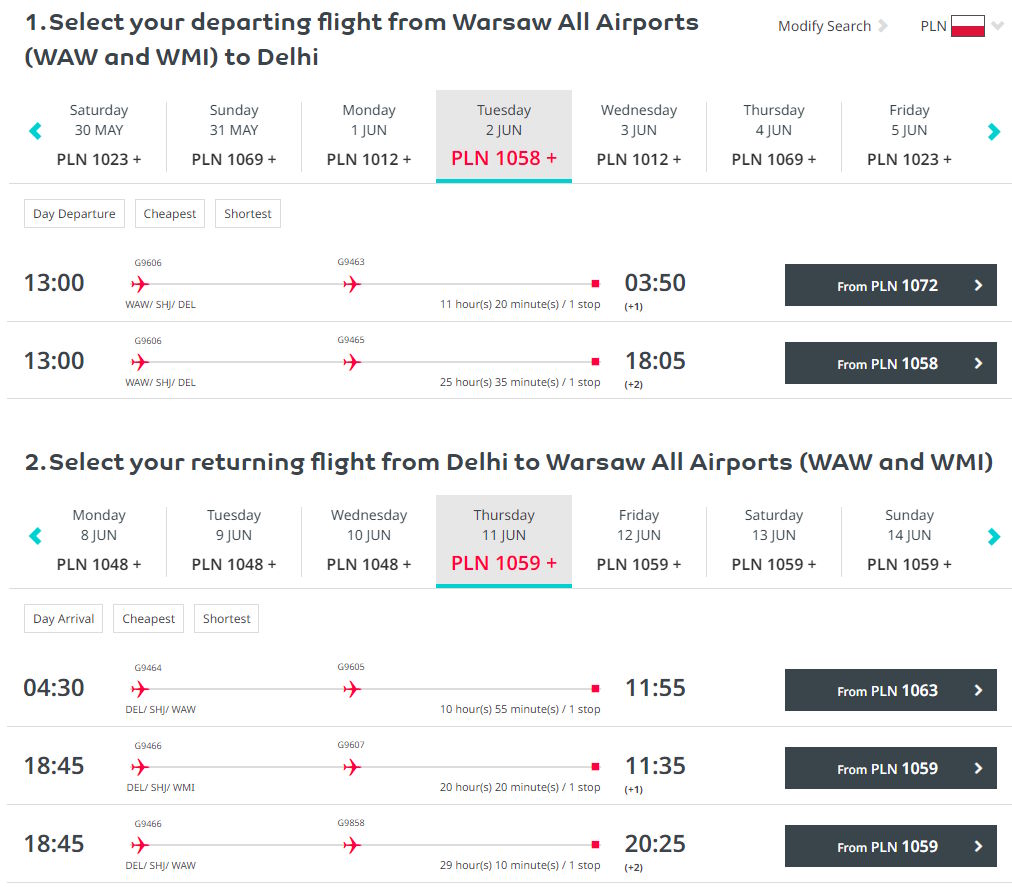Click next week arrow for returning dates

pos(993,536)
